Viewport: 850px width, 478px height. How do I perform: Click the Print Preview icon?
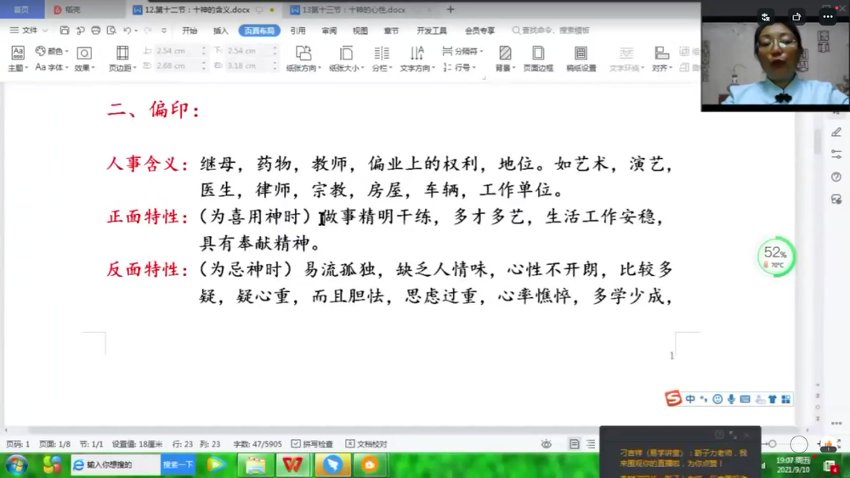click(111, 30)
